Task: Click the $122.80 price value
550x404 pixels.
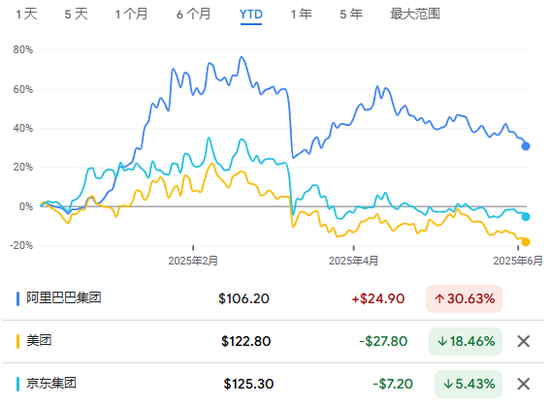Action: pos(246,341)
